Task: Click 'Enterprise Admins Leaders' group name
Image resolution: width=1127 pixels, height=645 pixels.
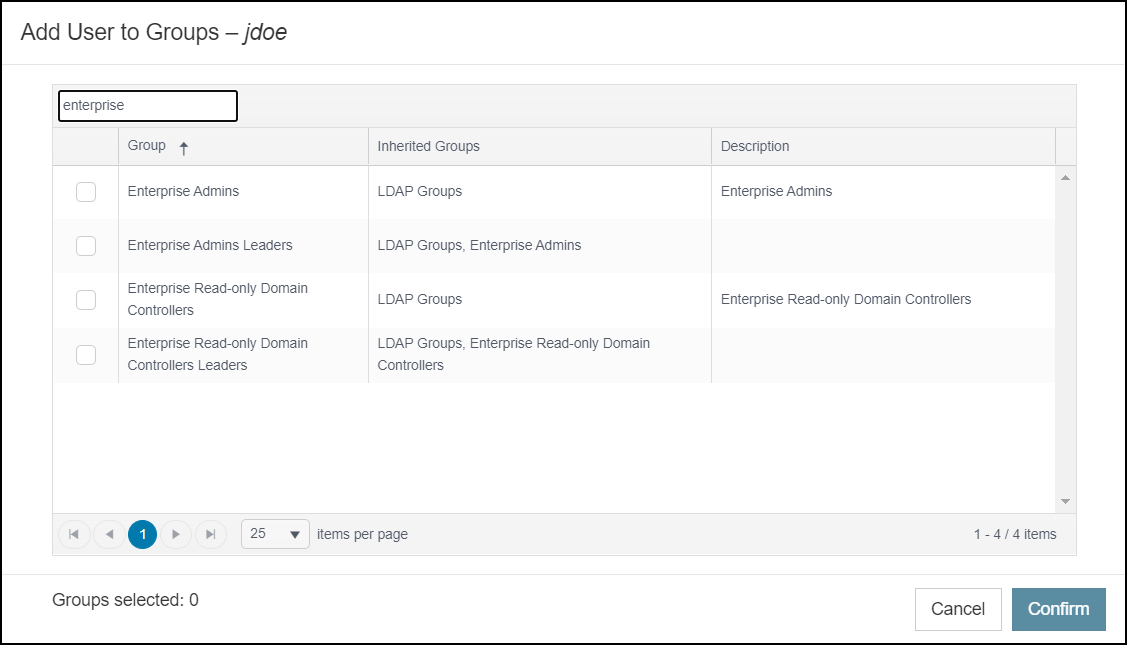Action: tap(210, 245)
